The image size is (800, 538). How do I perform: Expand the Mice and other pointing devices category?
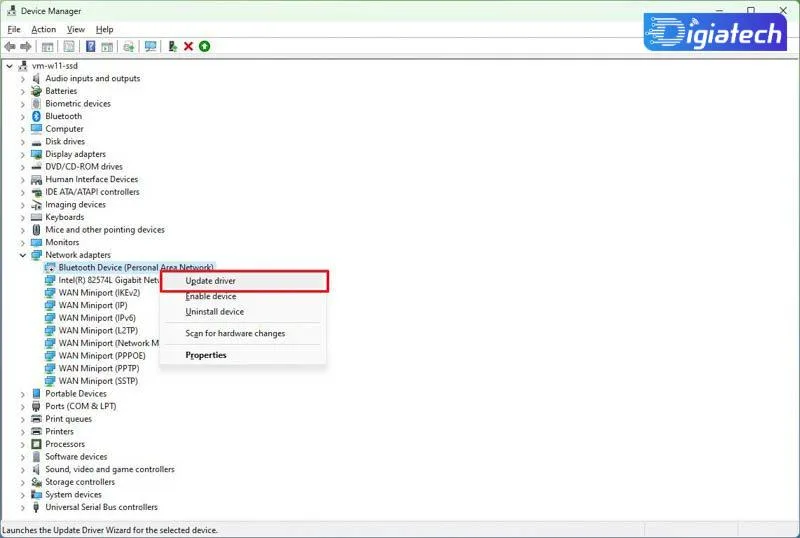coord(22,230)
